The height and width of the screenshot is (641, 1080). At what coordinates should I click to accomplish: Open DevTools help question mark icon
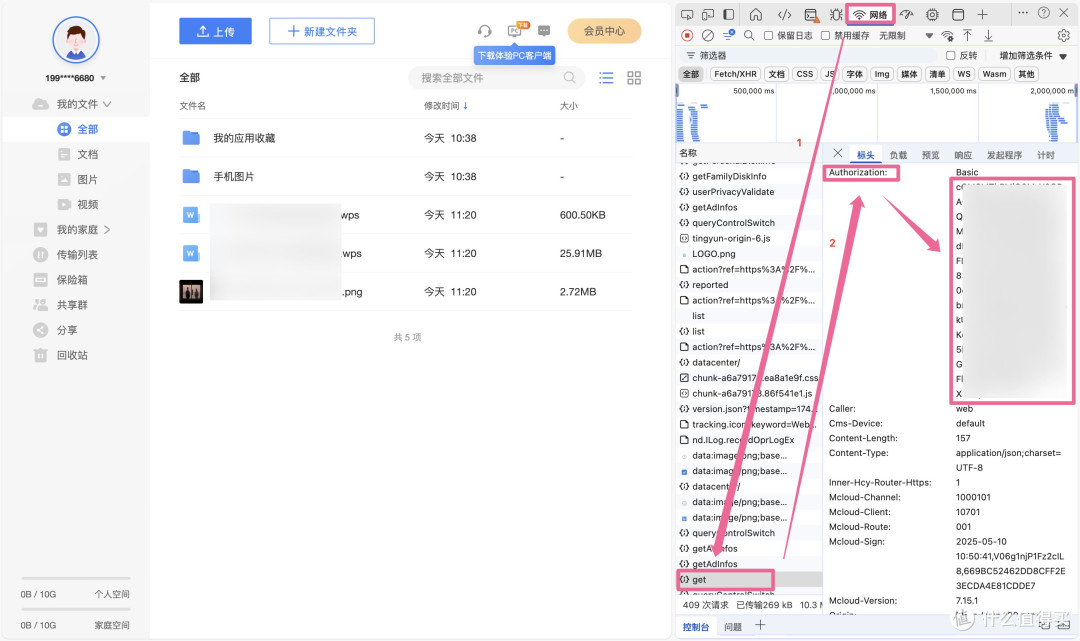1043,12
